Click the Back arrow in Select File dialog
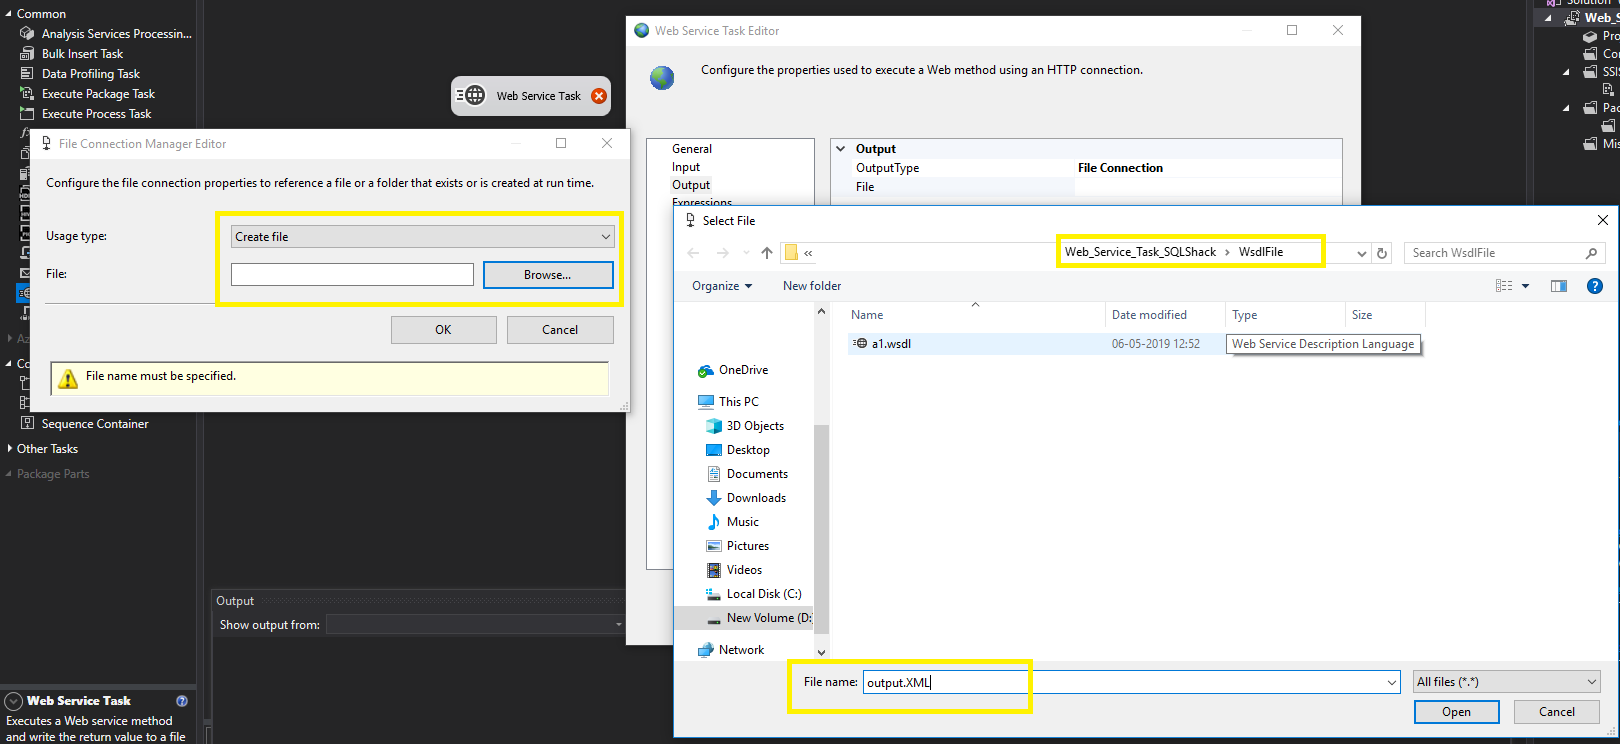 tap(693, 253)
